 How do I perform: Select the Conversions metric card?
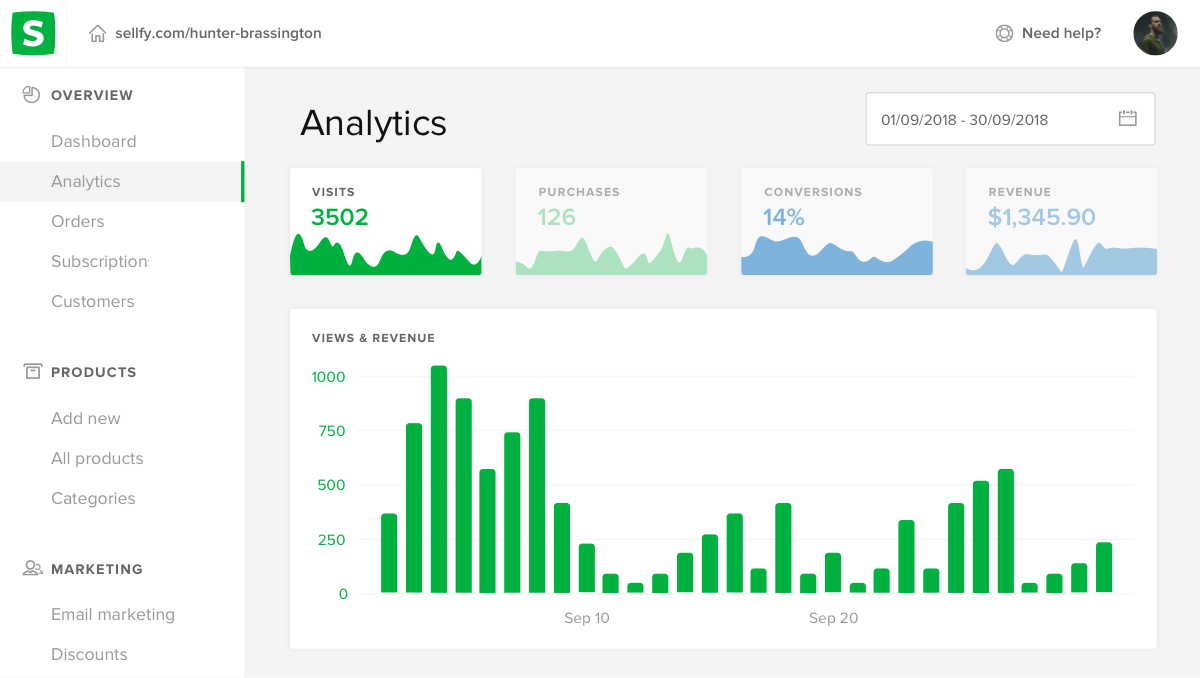[x=836, y=220]
